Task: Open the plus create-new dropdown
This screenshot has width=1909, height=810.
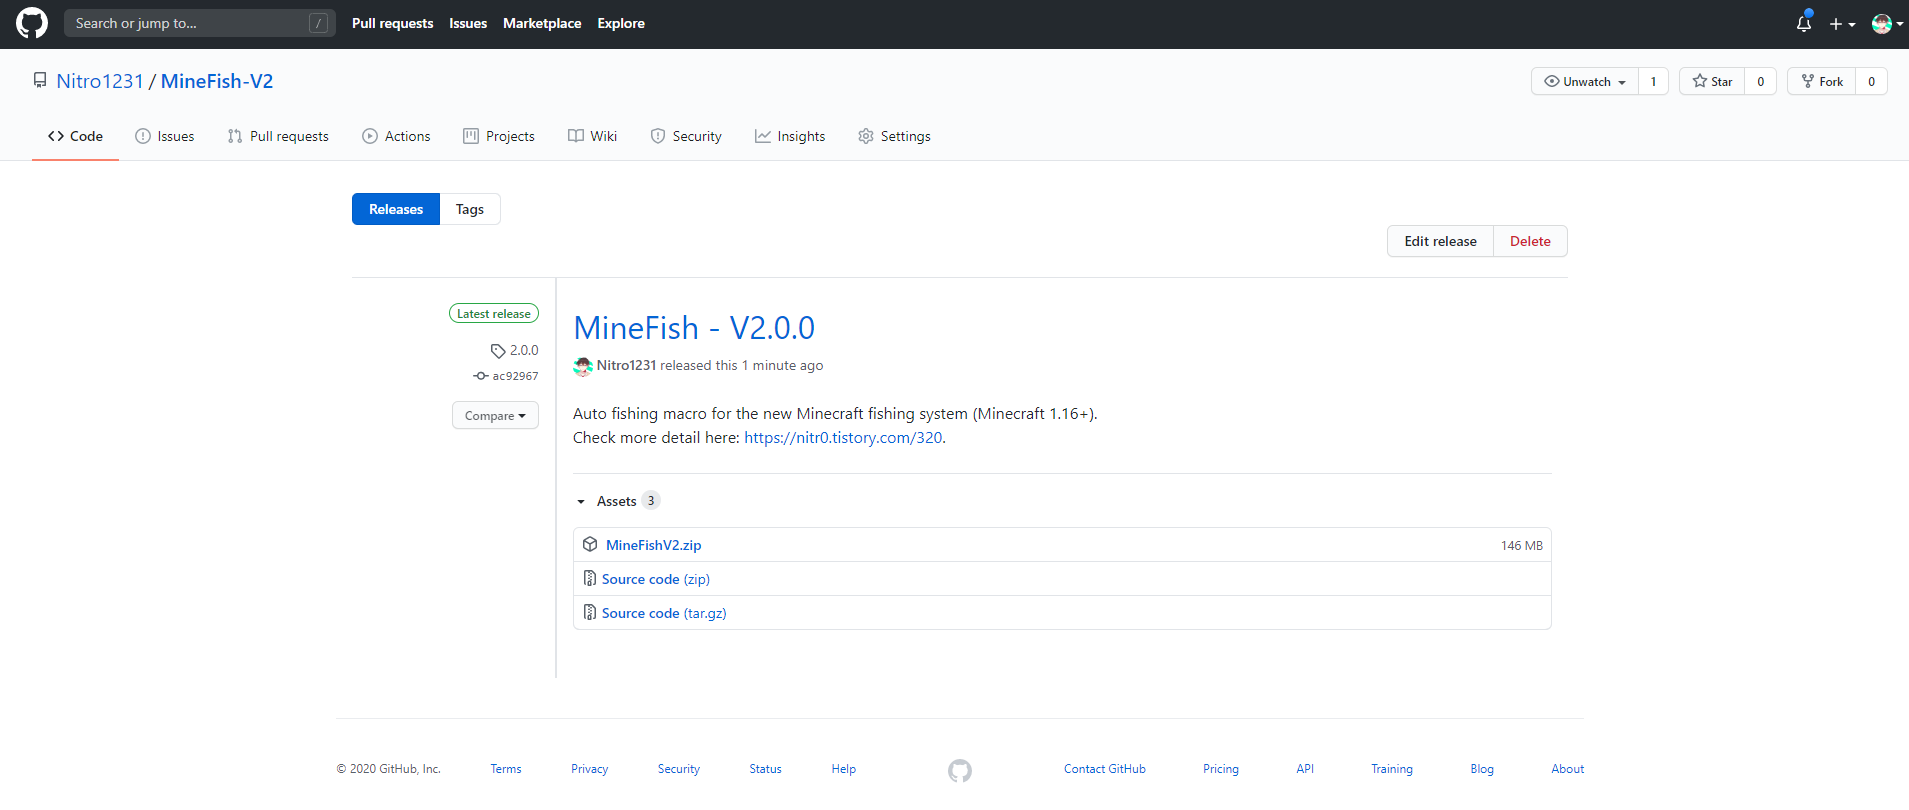Action: coord(1842,24)
